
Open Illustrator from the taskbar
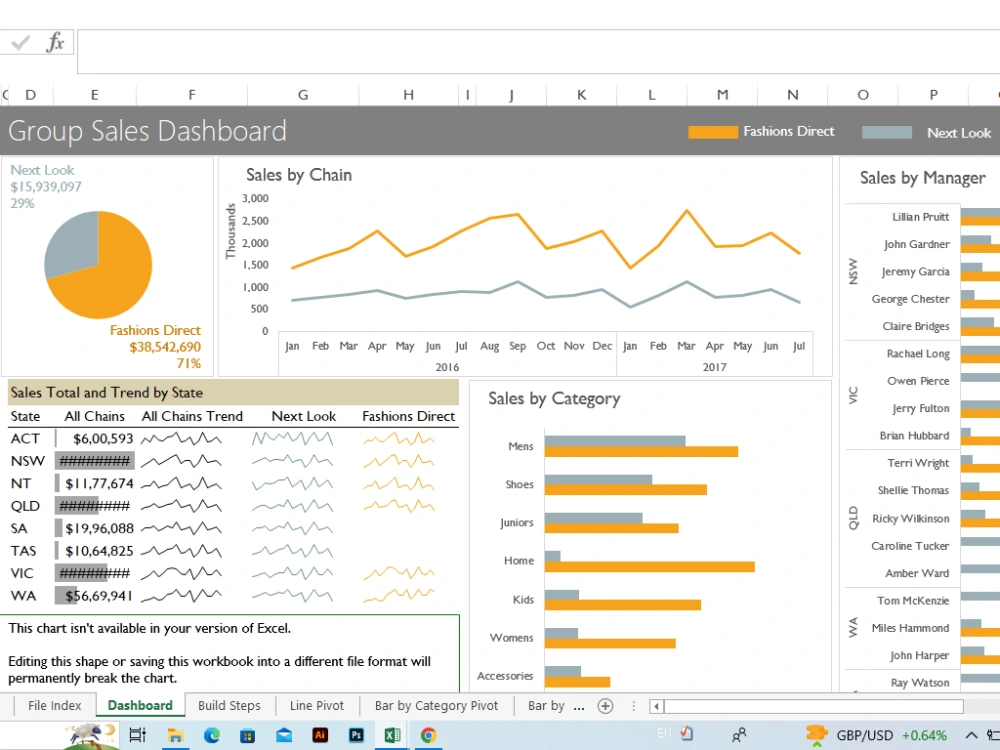[320, 734]
